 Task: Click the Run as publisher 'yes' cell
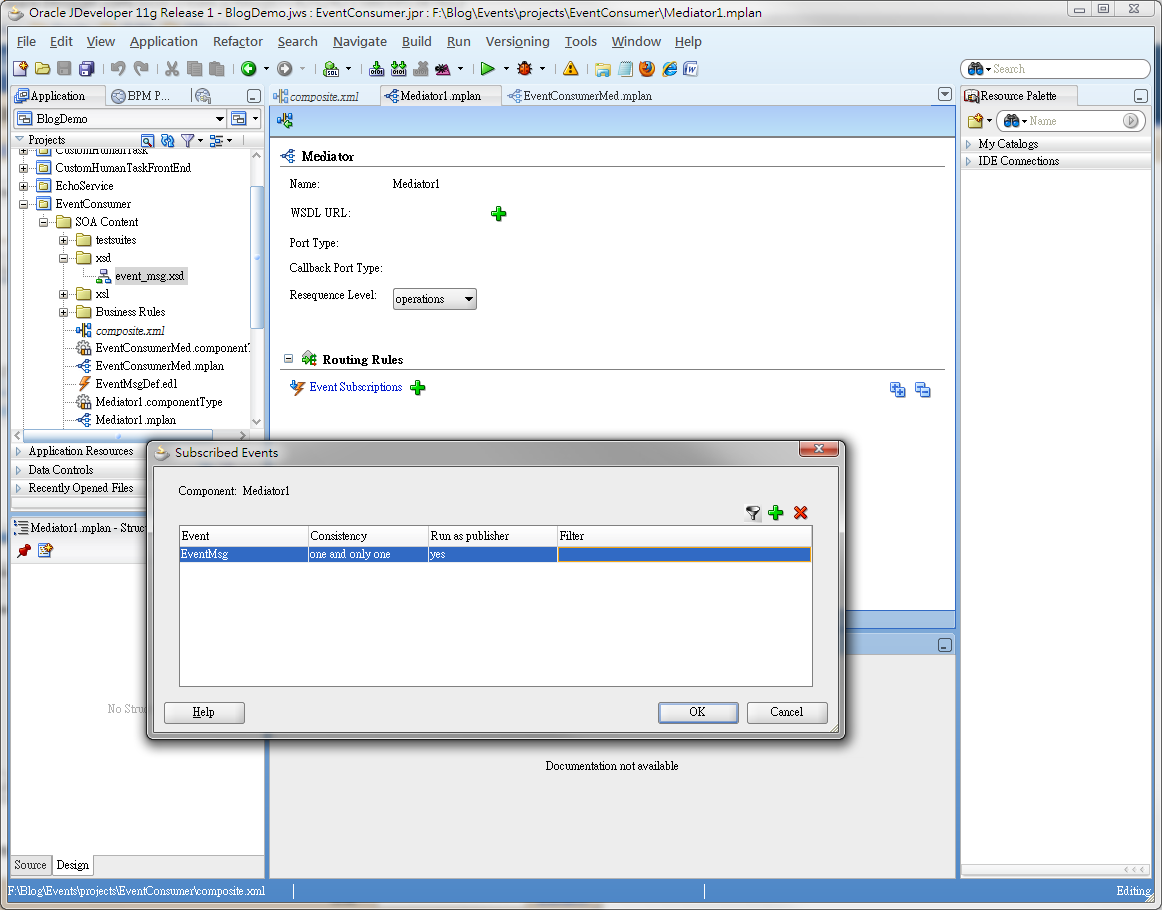tap(493, 554)
